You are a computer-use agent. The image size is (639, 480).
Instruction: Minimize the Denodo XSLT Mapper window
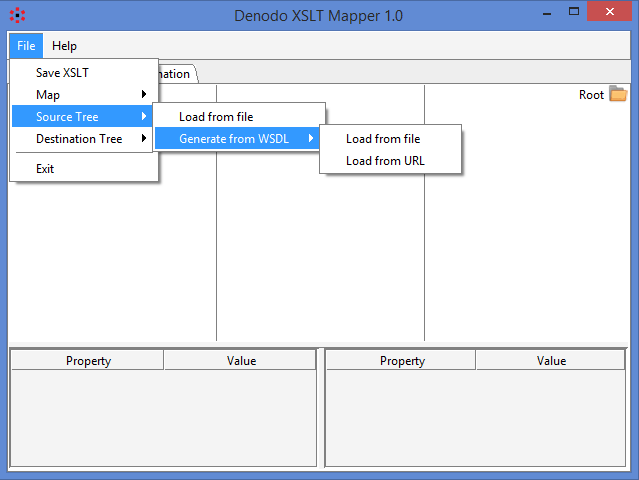(x=547, y=12)
